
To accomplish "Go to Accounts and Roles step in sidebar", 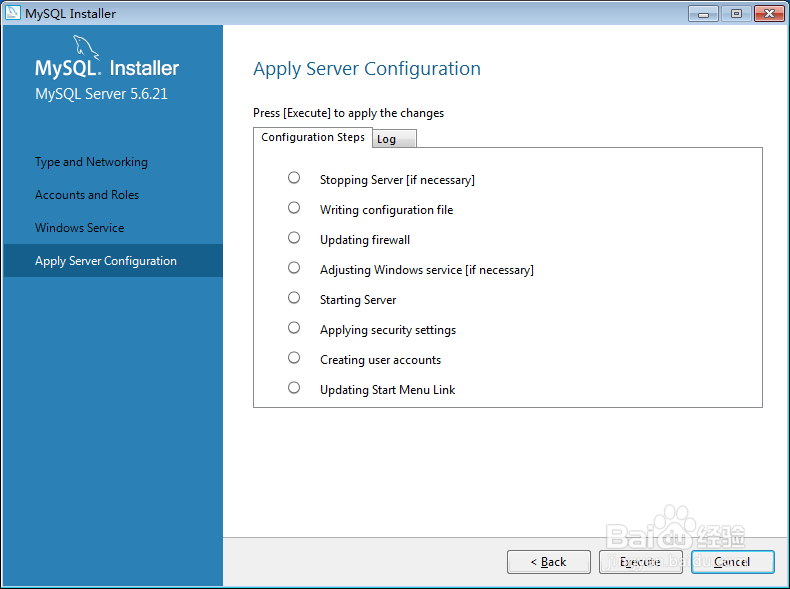I will coord(87,195).
